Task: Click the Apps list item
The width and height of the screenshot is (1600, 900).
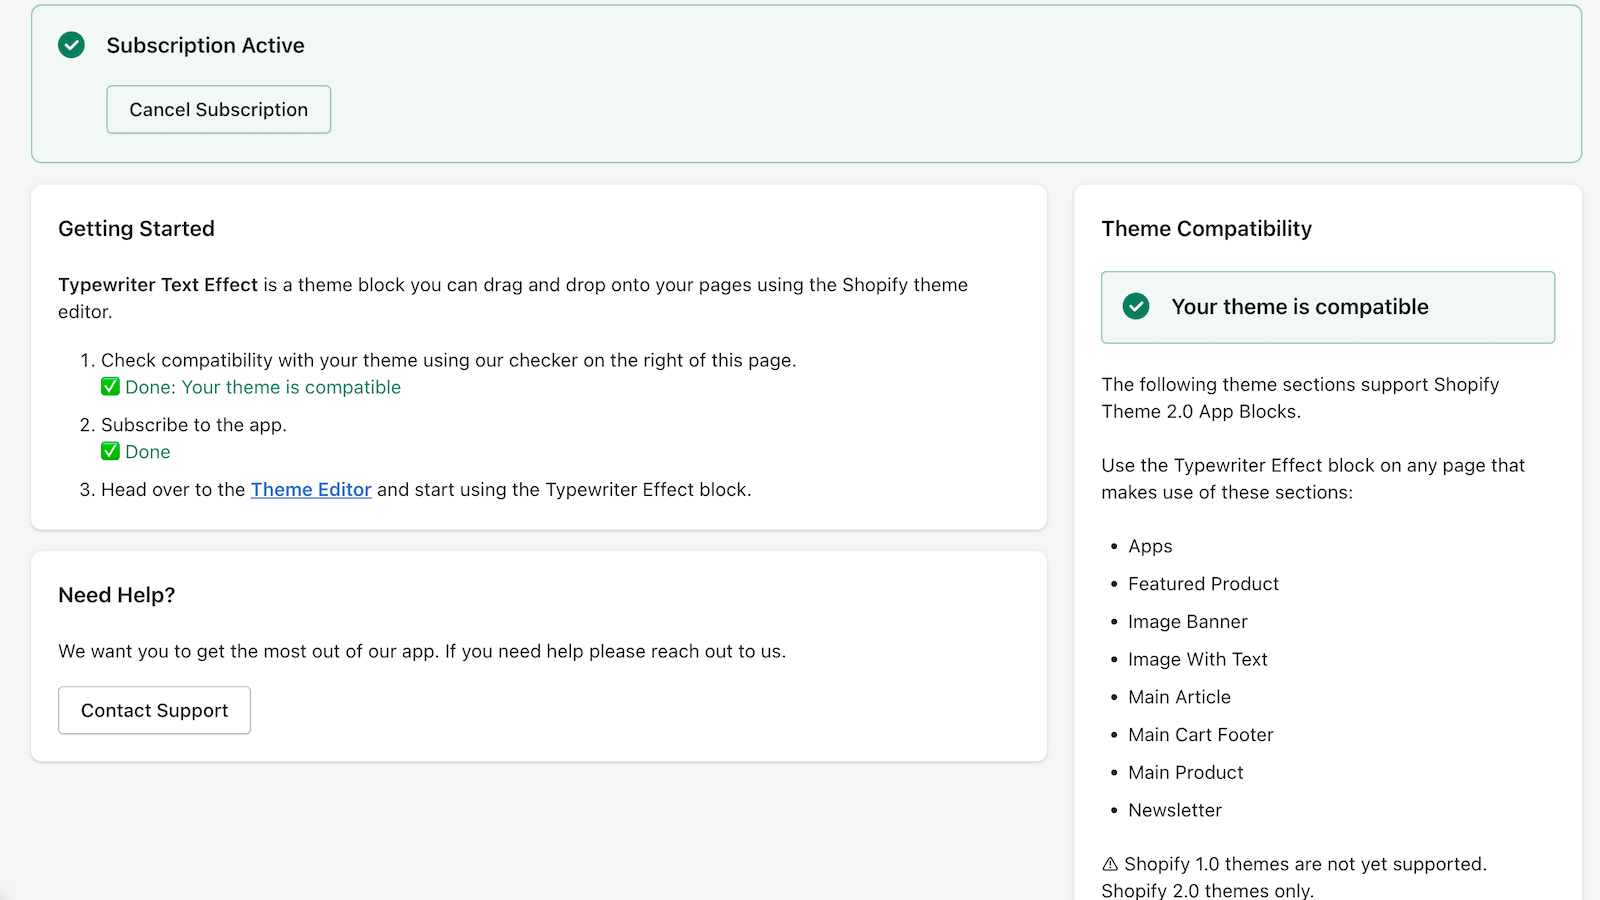Action: [x=1150, y=546]
